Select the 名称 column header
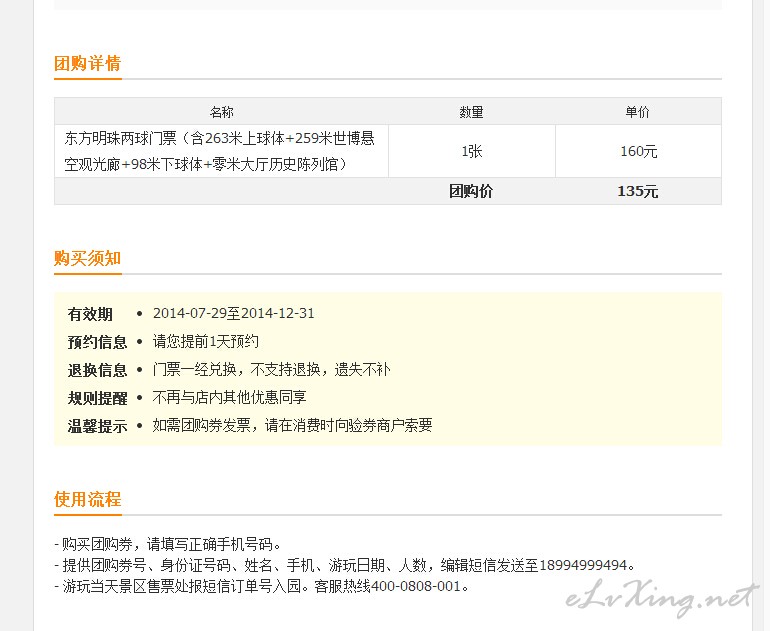The image size is (770, 631). click(x=221, y=112)
